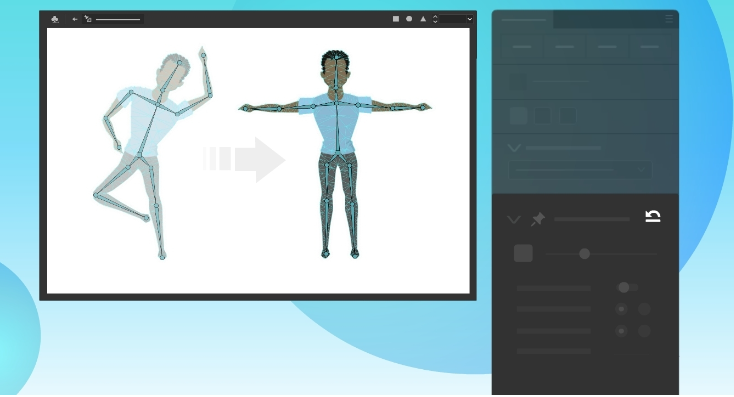The image size is (734, 397).
Task: Click the slider knob in rig section
Action: 584,254
